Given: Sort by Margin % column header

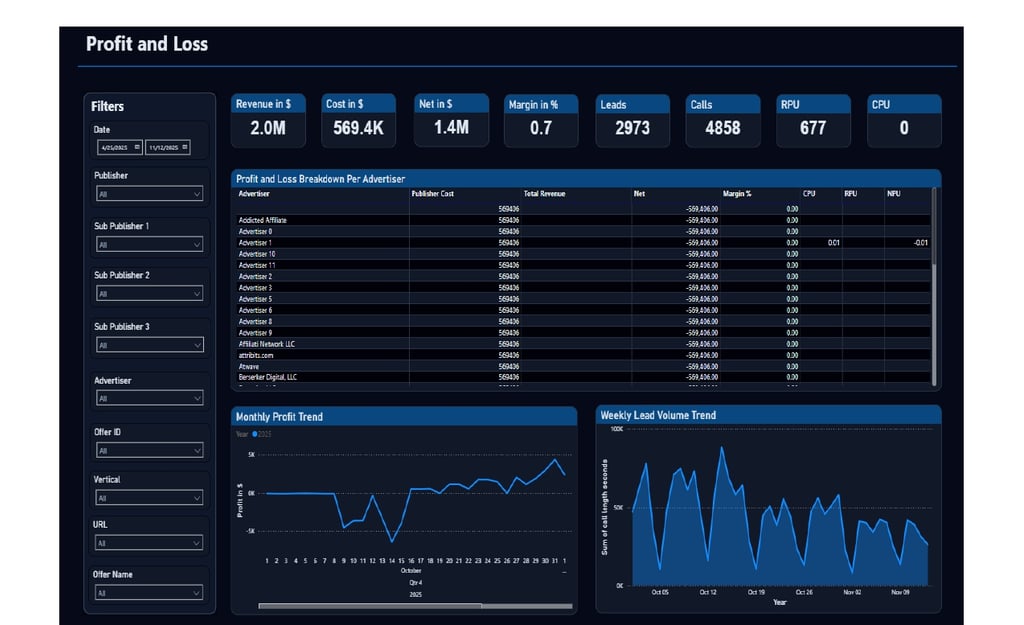Looking at the screenshot, I should pyautogui.click(x=737, y=193).
